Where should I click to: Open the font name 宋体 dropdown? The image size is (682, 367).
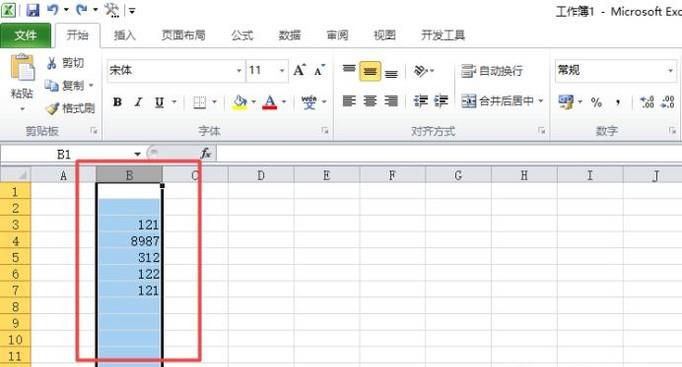pyautogui.click(x=239, y=70)
